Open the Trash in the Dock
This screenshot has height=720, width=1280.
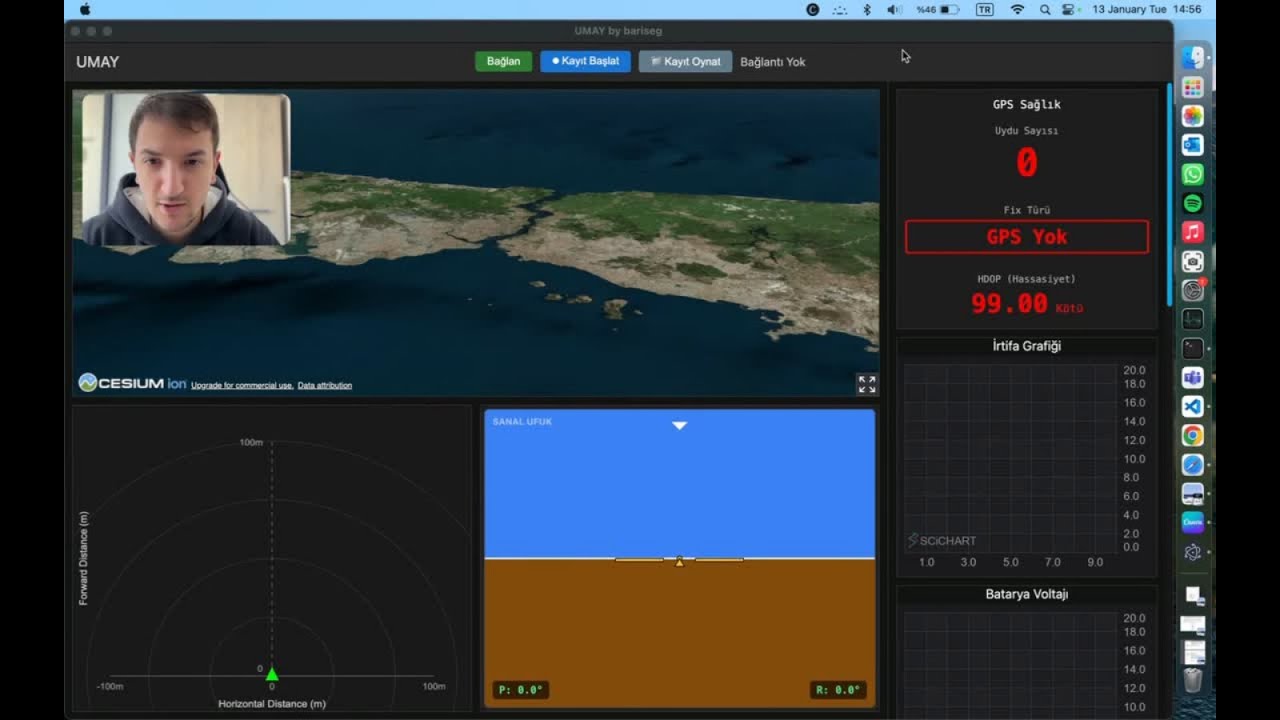[1193, 681]
